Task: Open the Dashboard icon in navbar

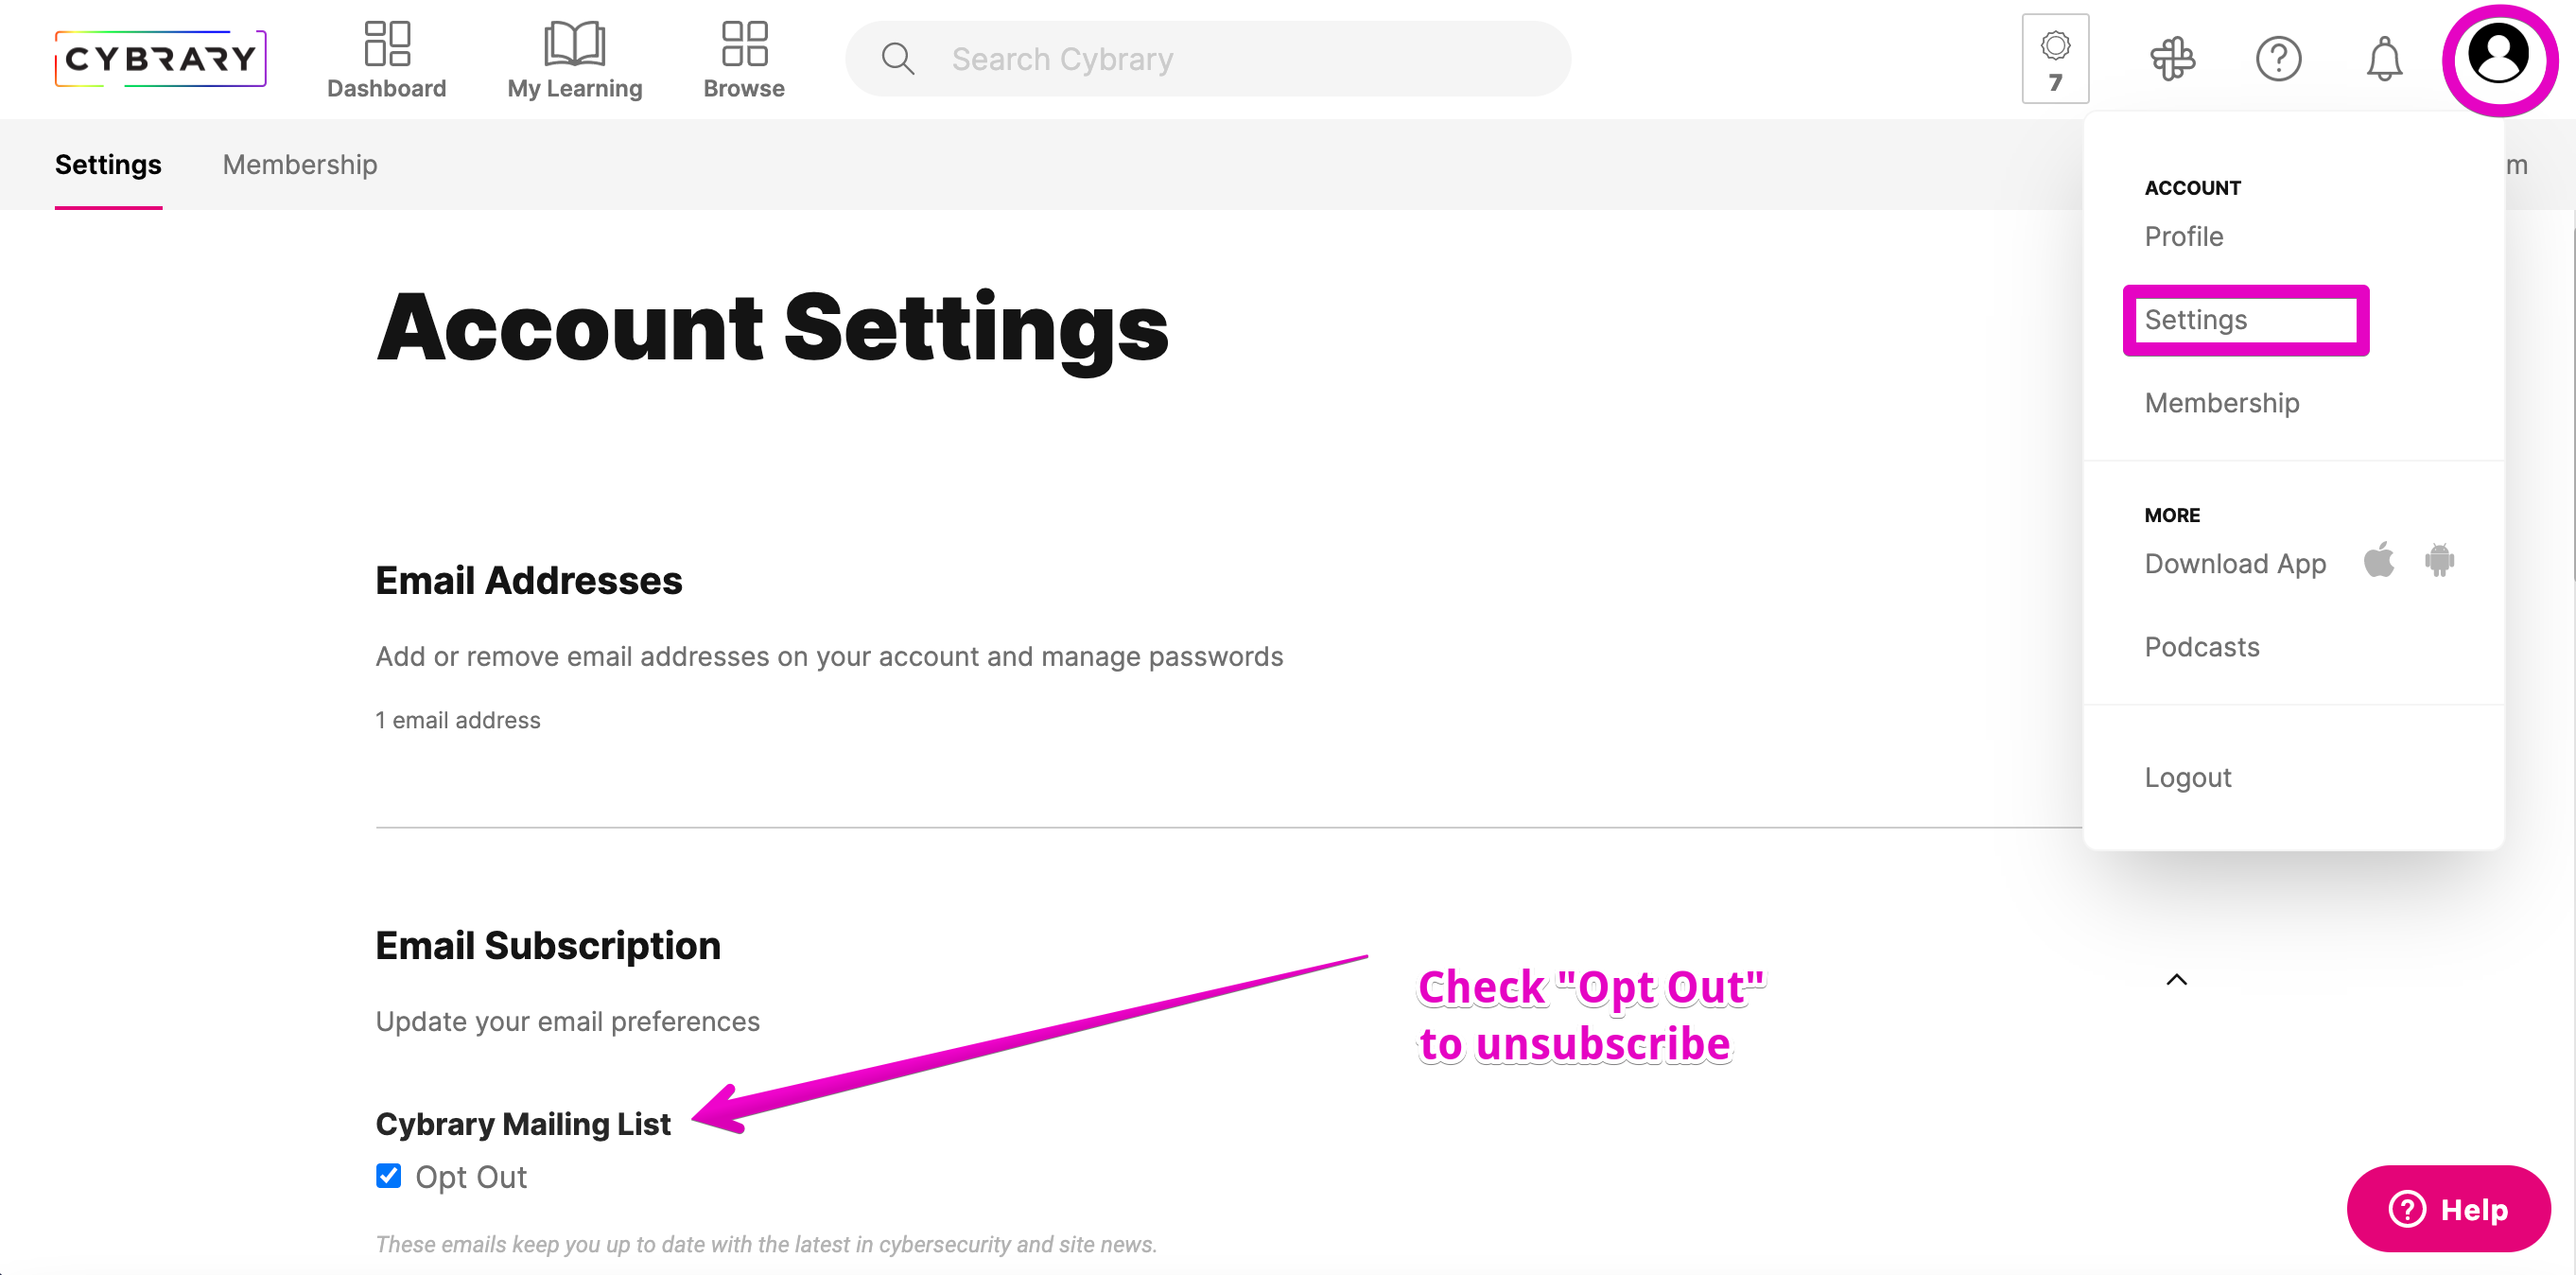Action: pos(387,44)
